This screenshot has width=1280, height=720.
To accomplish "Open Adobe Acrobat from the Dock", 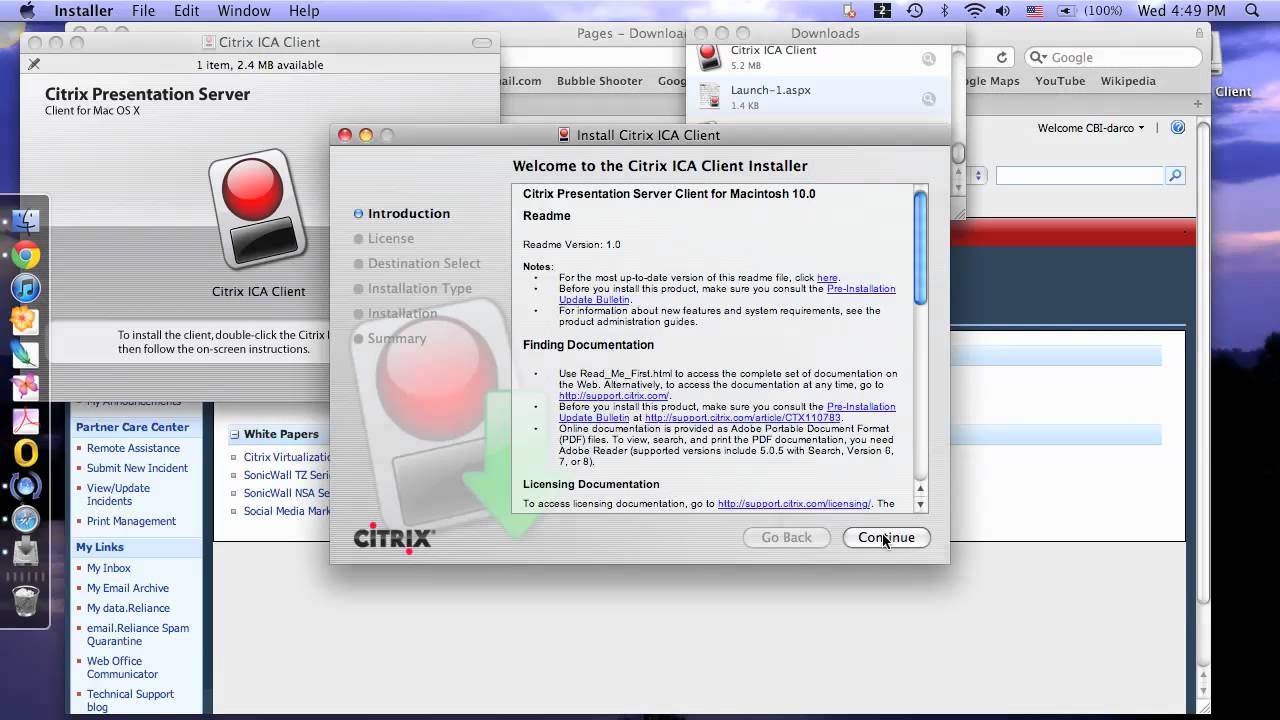I will pyautogui.click(x=25, y=420).
